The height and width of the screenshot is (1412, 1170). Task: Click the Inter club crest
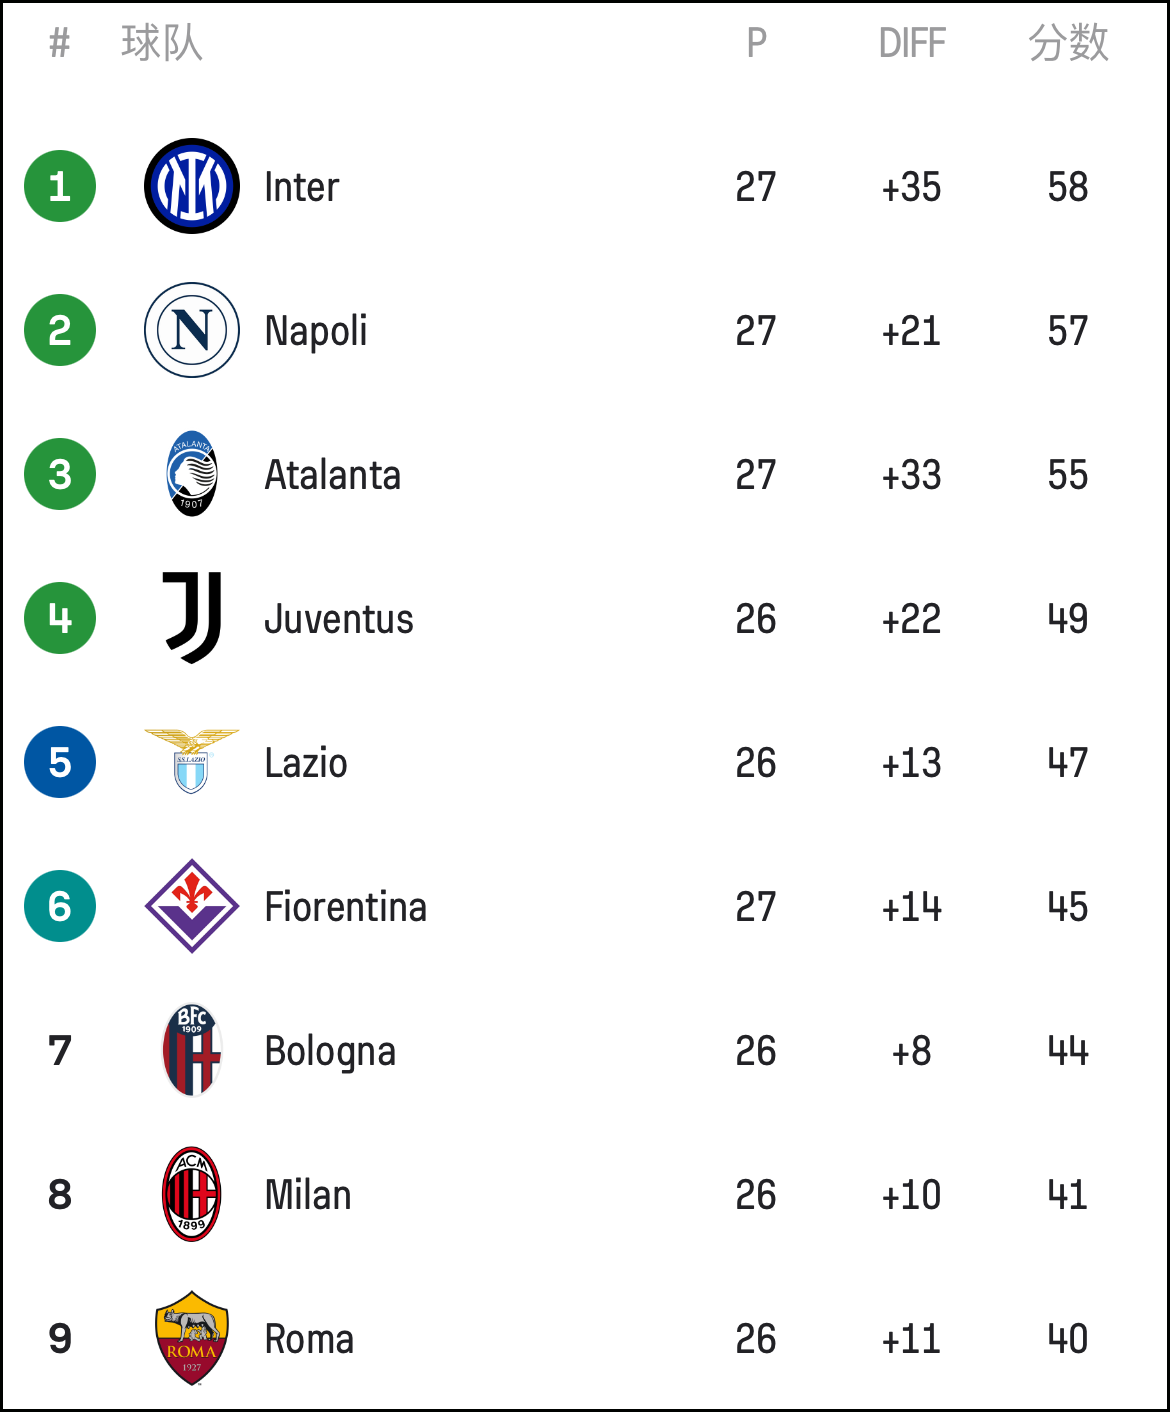click(192, 186)
